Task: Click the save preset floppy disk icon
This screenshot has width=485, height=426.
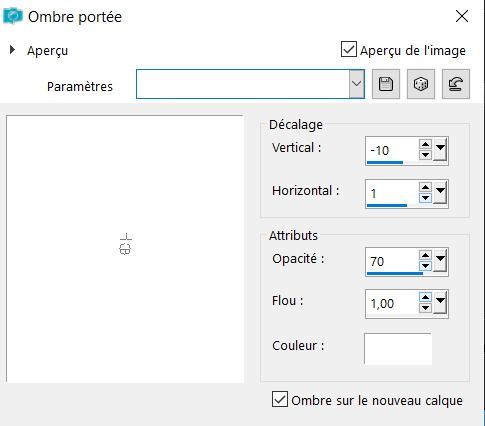Action: [386, 84]
